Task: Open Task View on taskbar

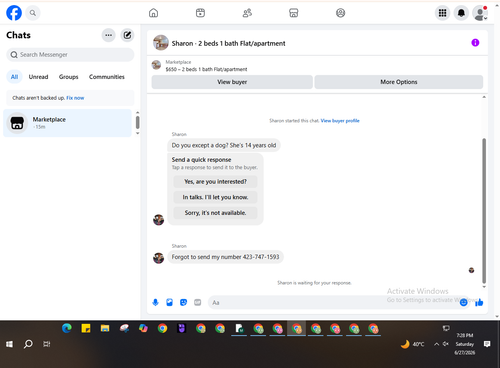Action: coord(47,344)
